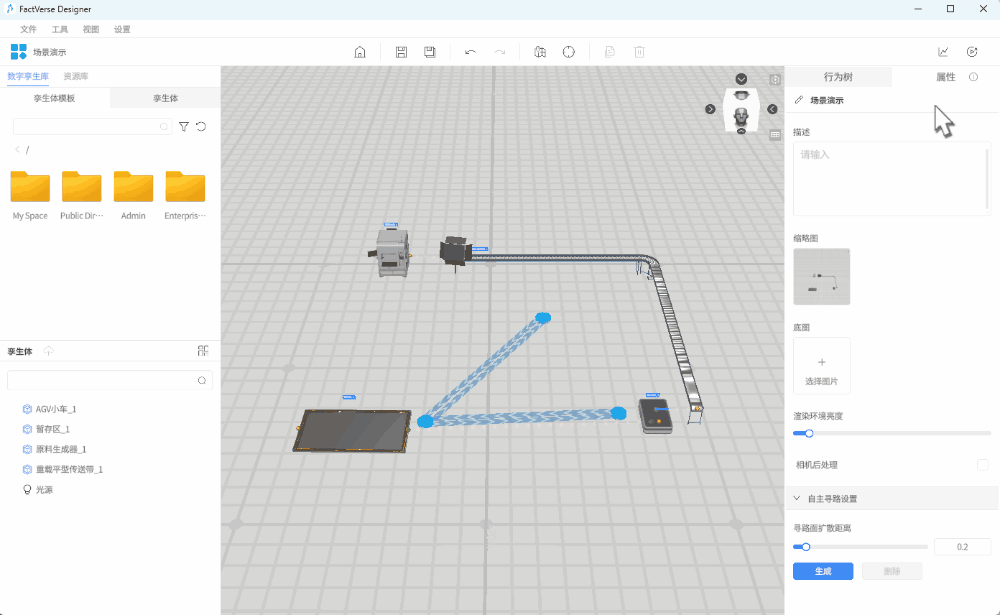Open the chart statistics icon at top right
The height and width of the screenshot is (615, 1000).
click(x=943, y=52)
